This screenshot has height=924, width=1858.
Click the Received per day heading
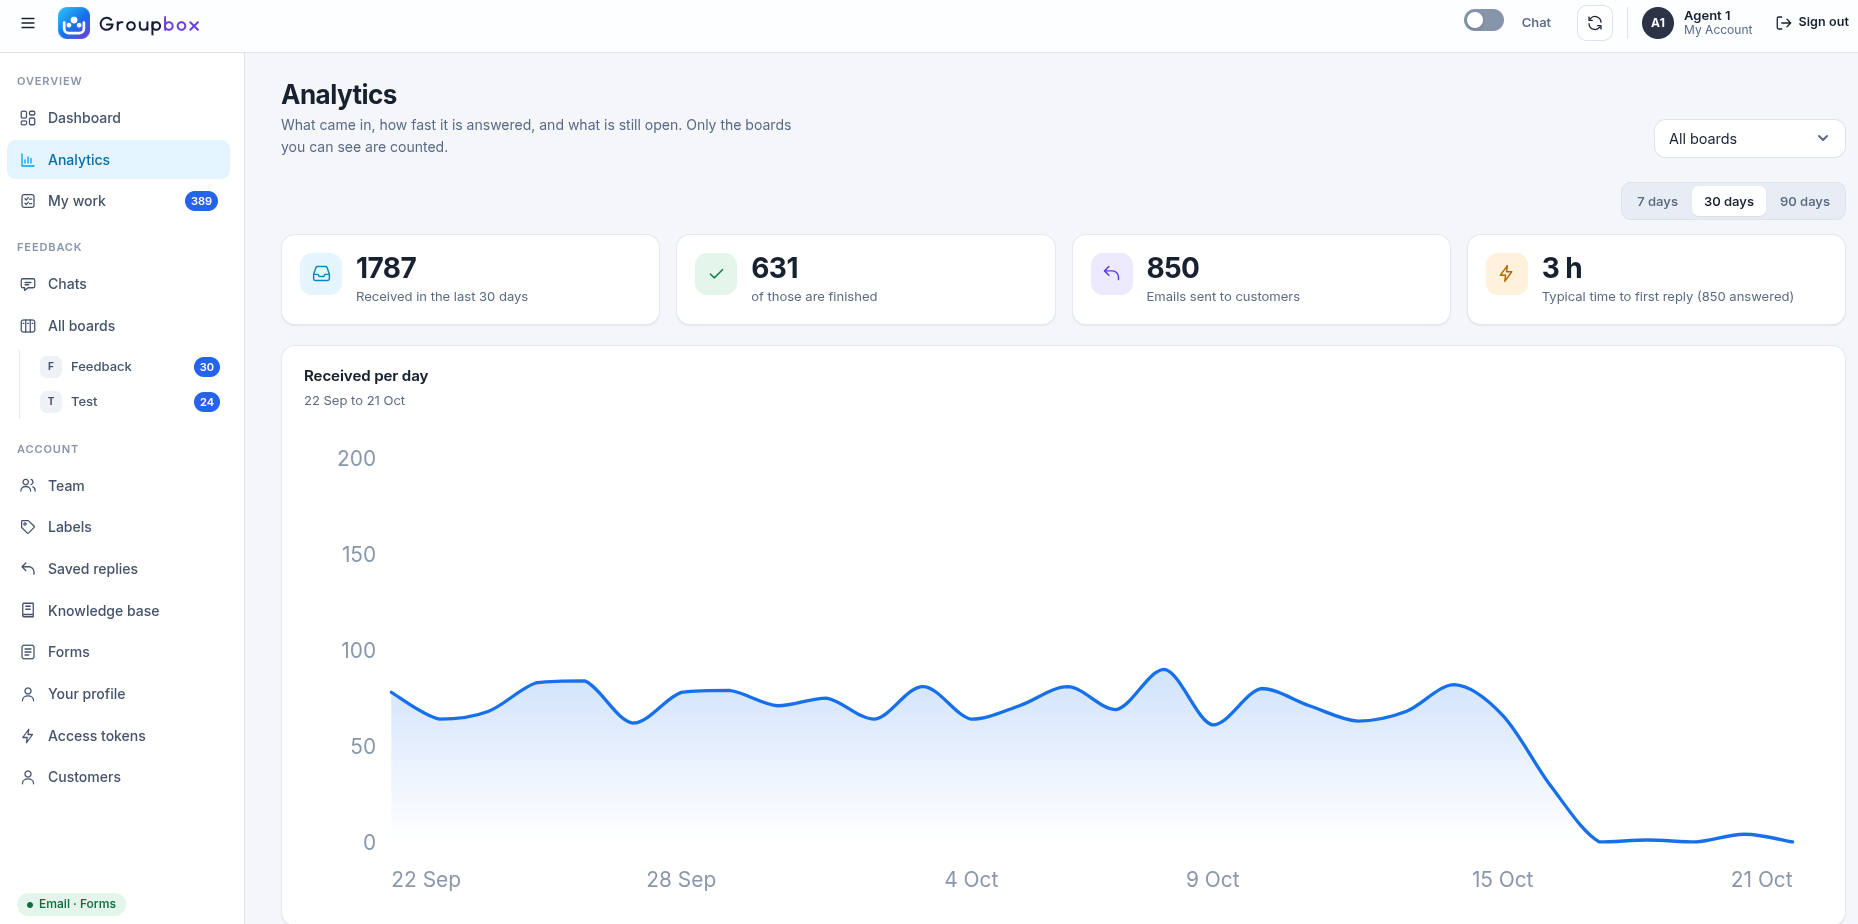pyautogui.click(x=366, y=376)
